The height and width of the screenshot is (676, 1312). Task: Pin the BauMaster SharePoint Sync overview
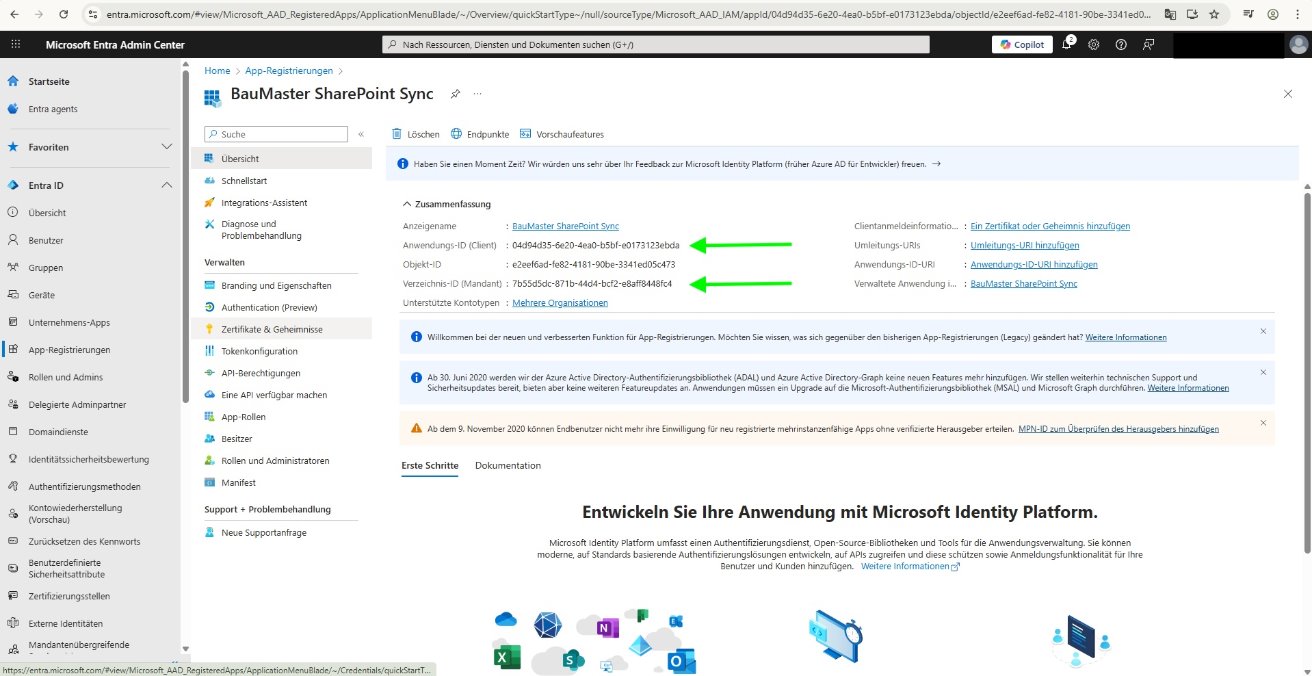click(455, 93)
